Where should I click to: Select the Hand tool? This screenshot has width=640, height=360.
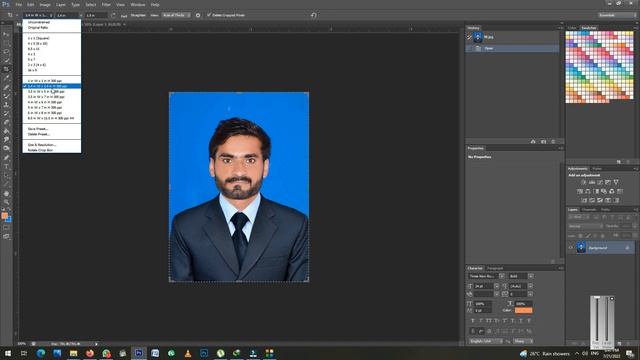tap(6, 193)
